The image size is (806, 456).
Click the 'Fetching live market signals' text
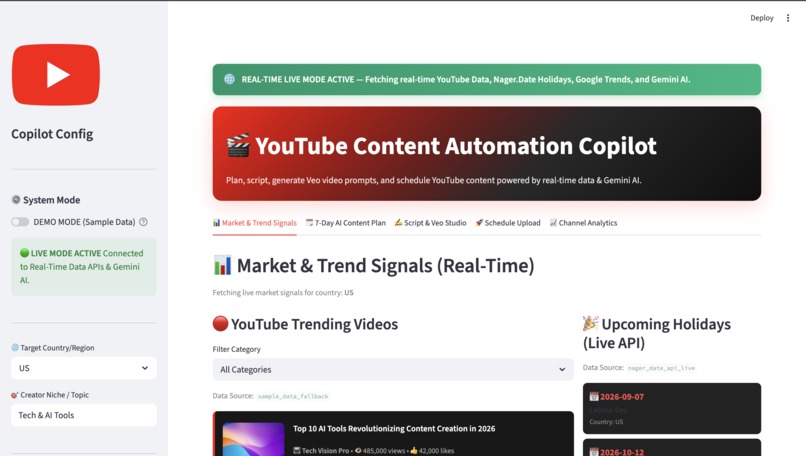[283, 293]
